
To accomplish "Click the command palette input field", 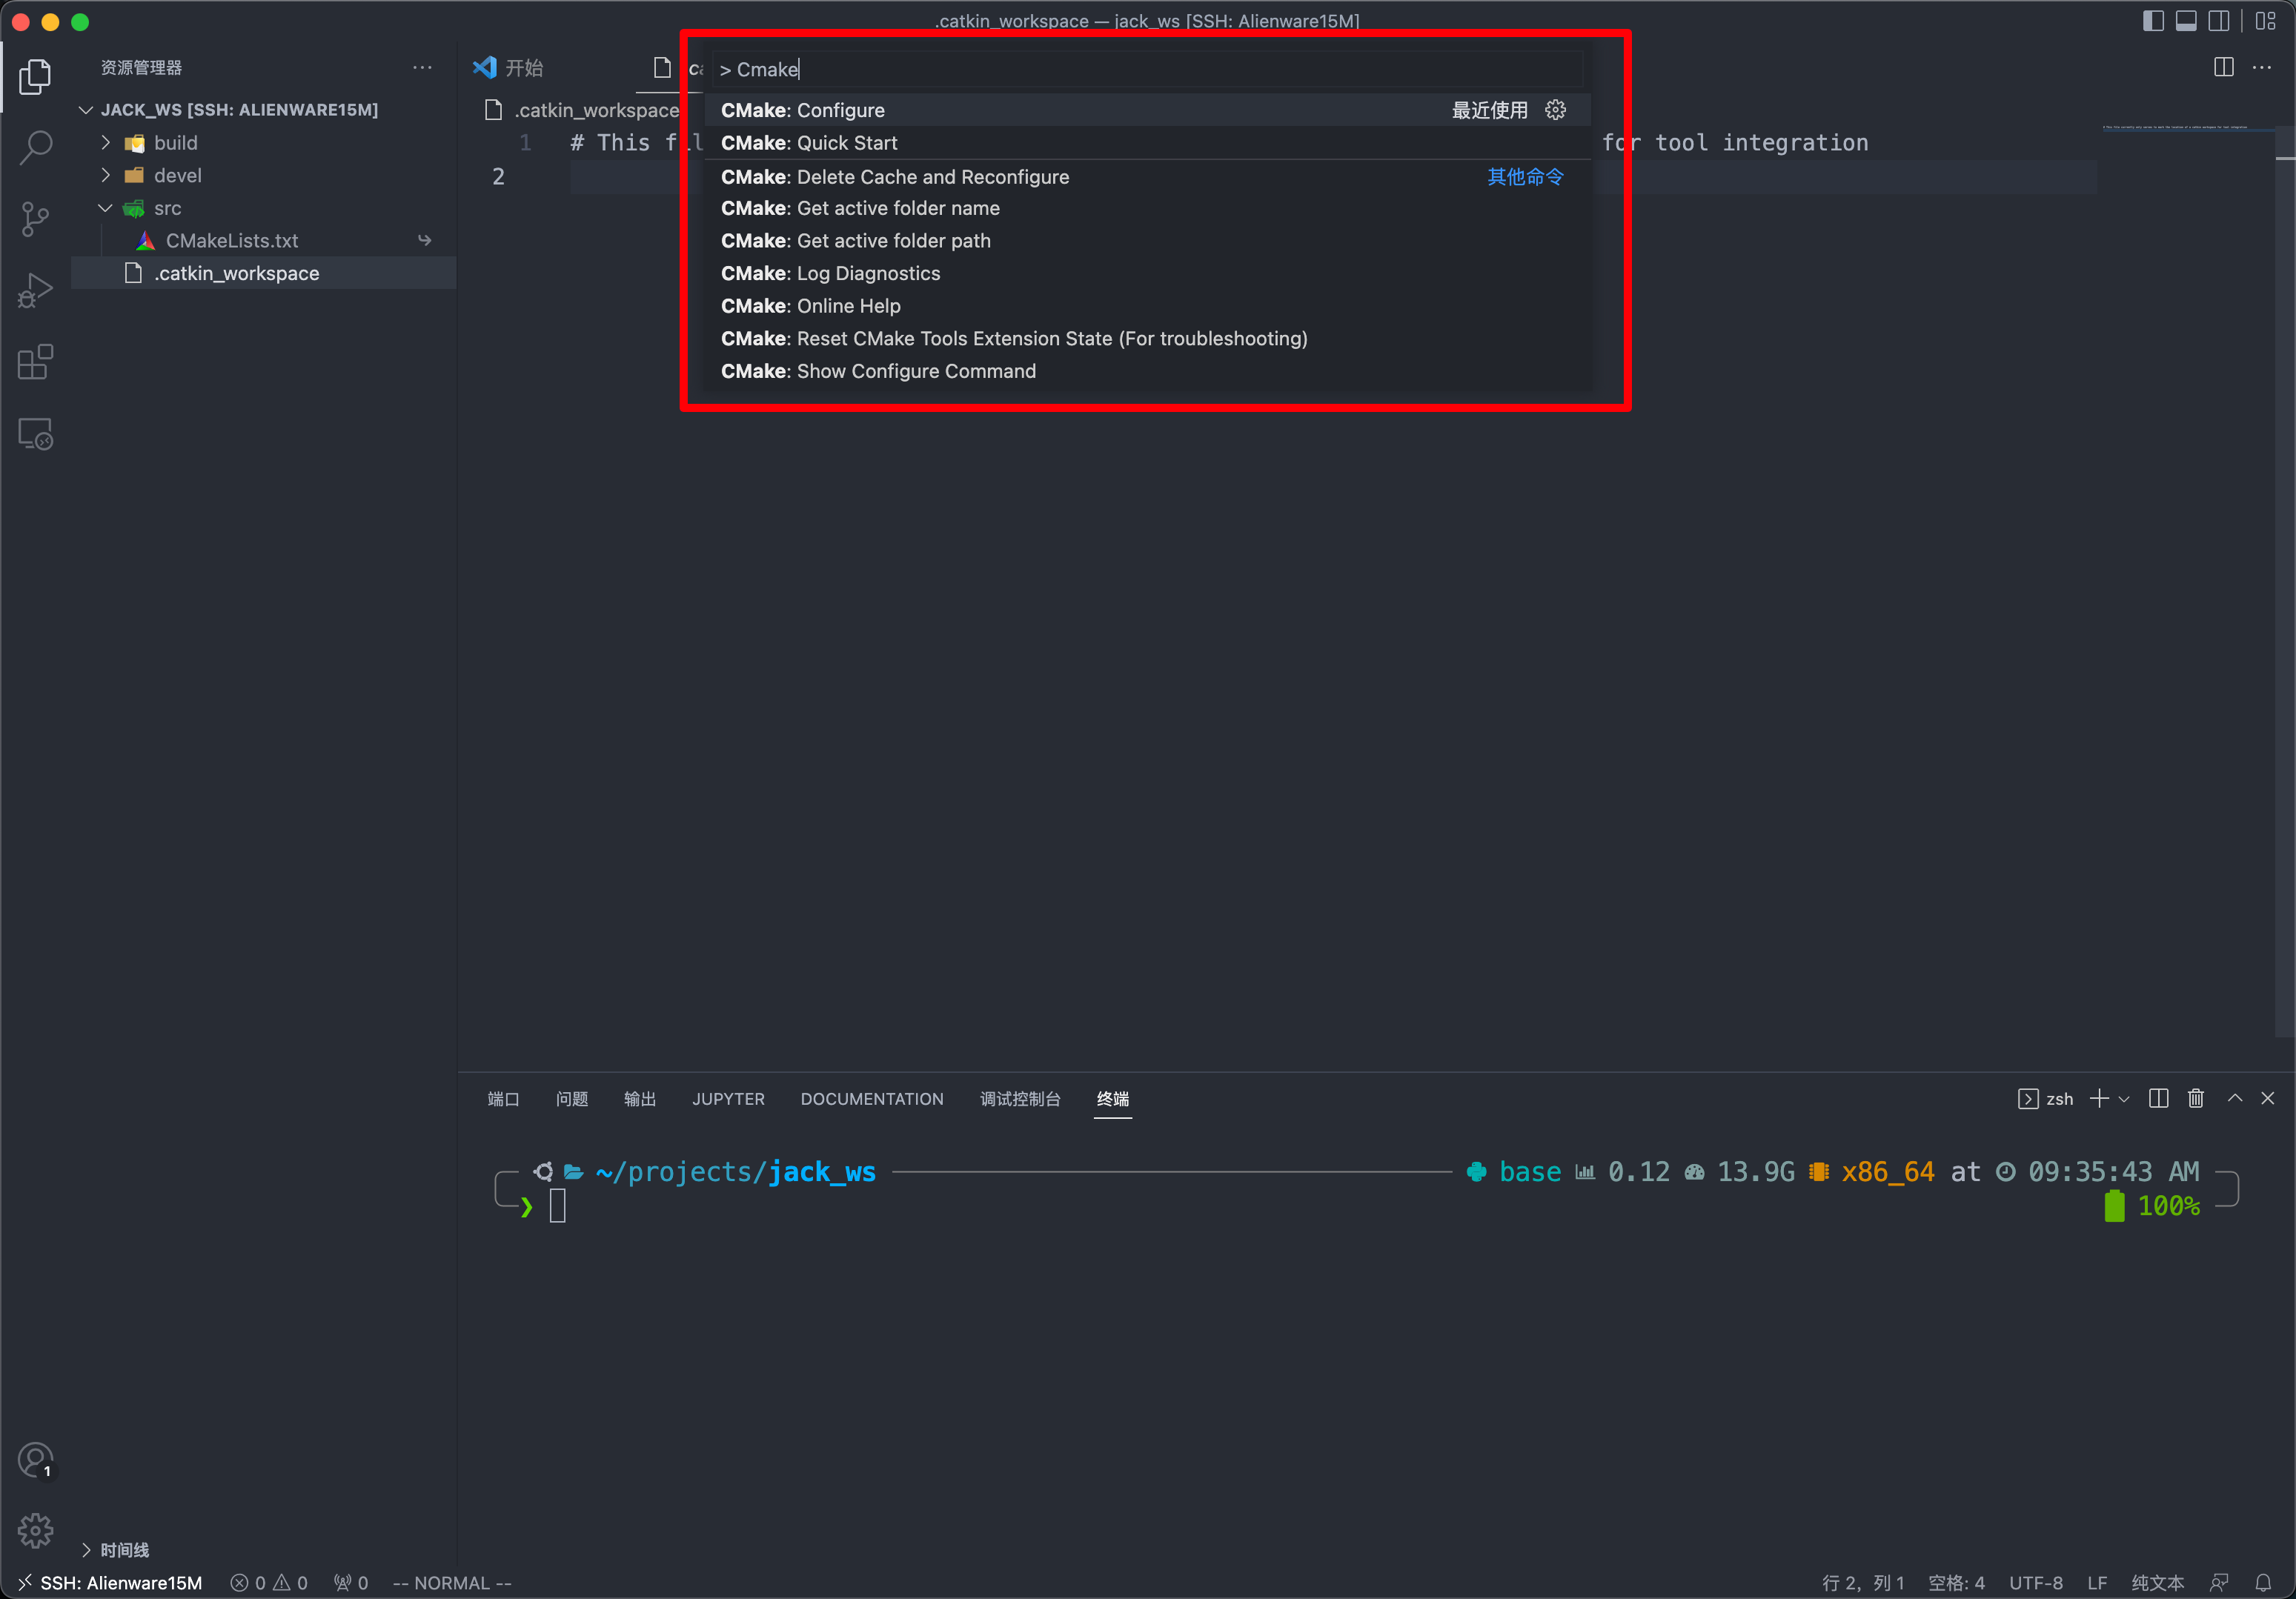I will click(1147, 69).
